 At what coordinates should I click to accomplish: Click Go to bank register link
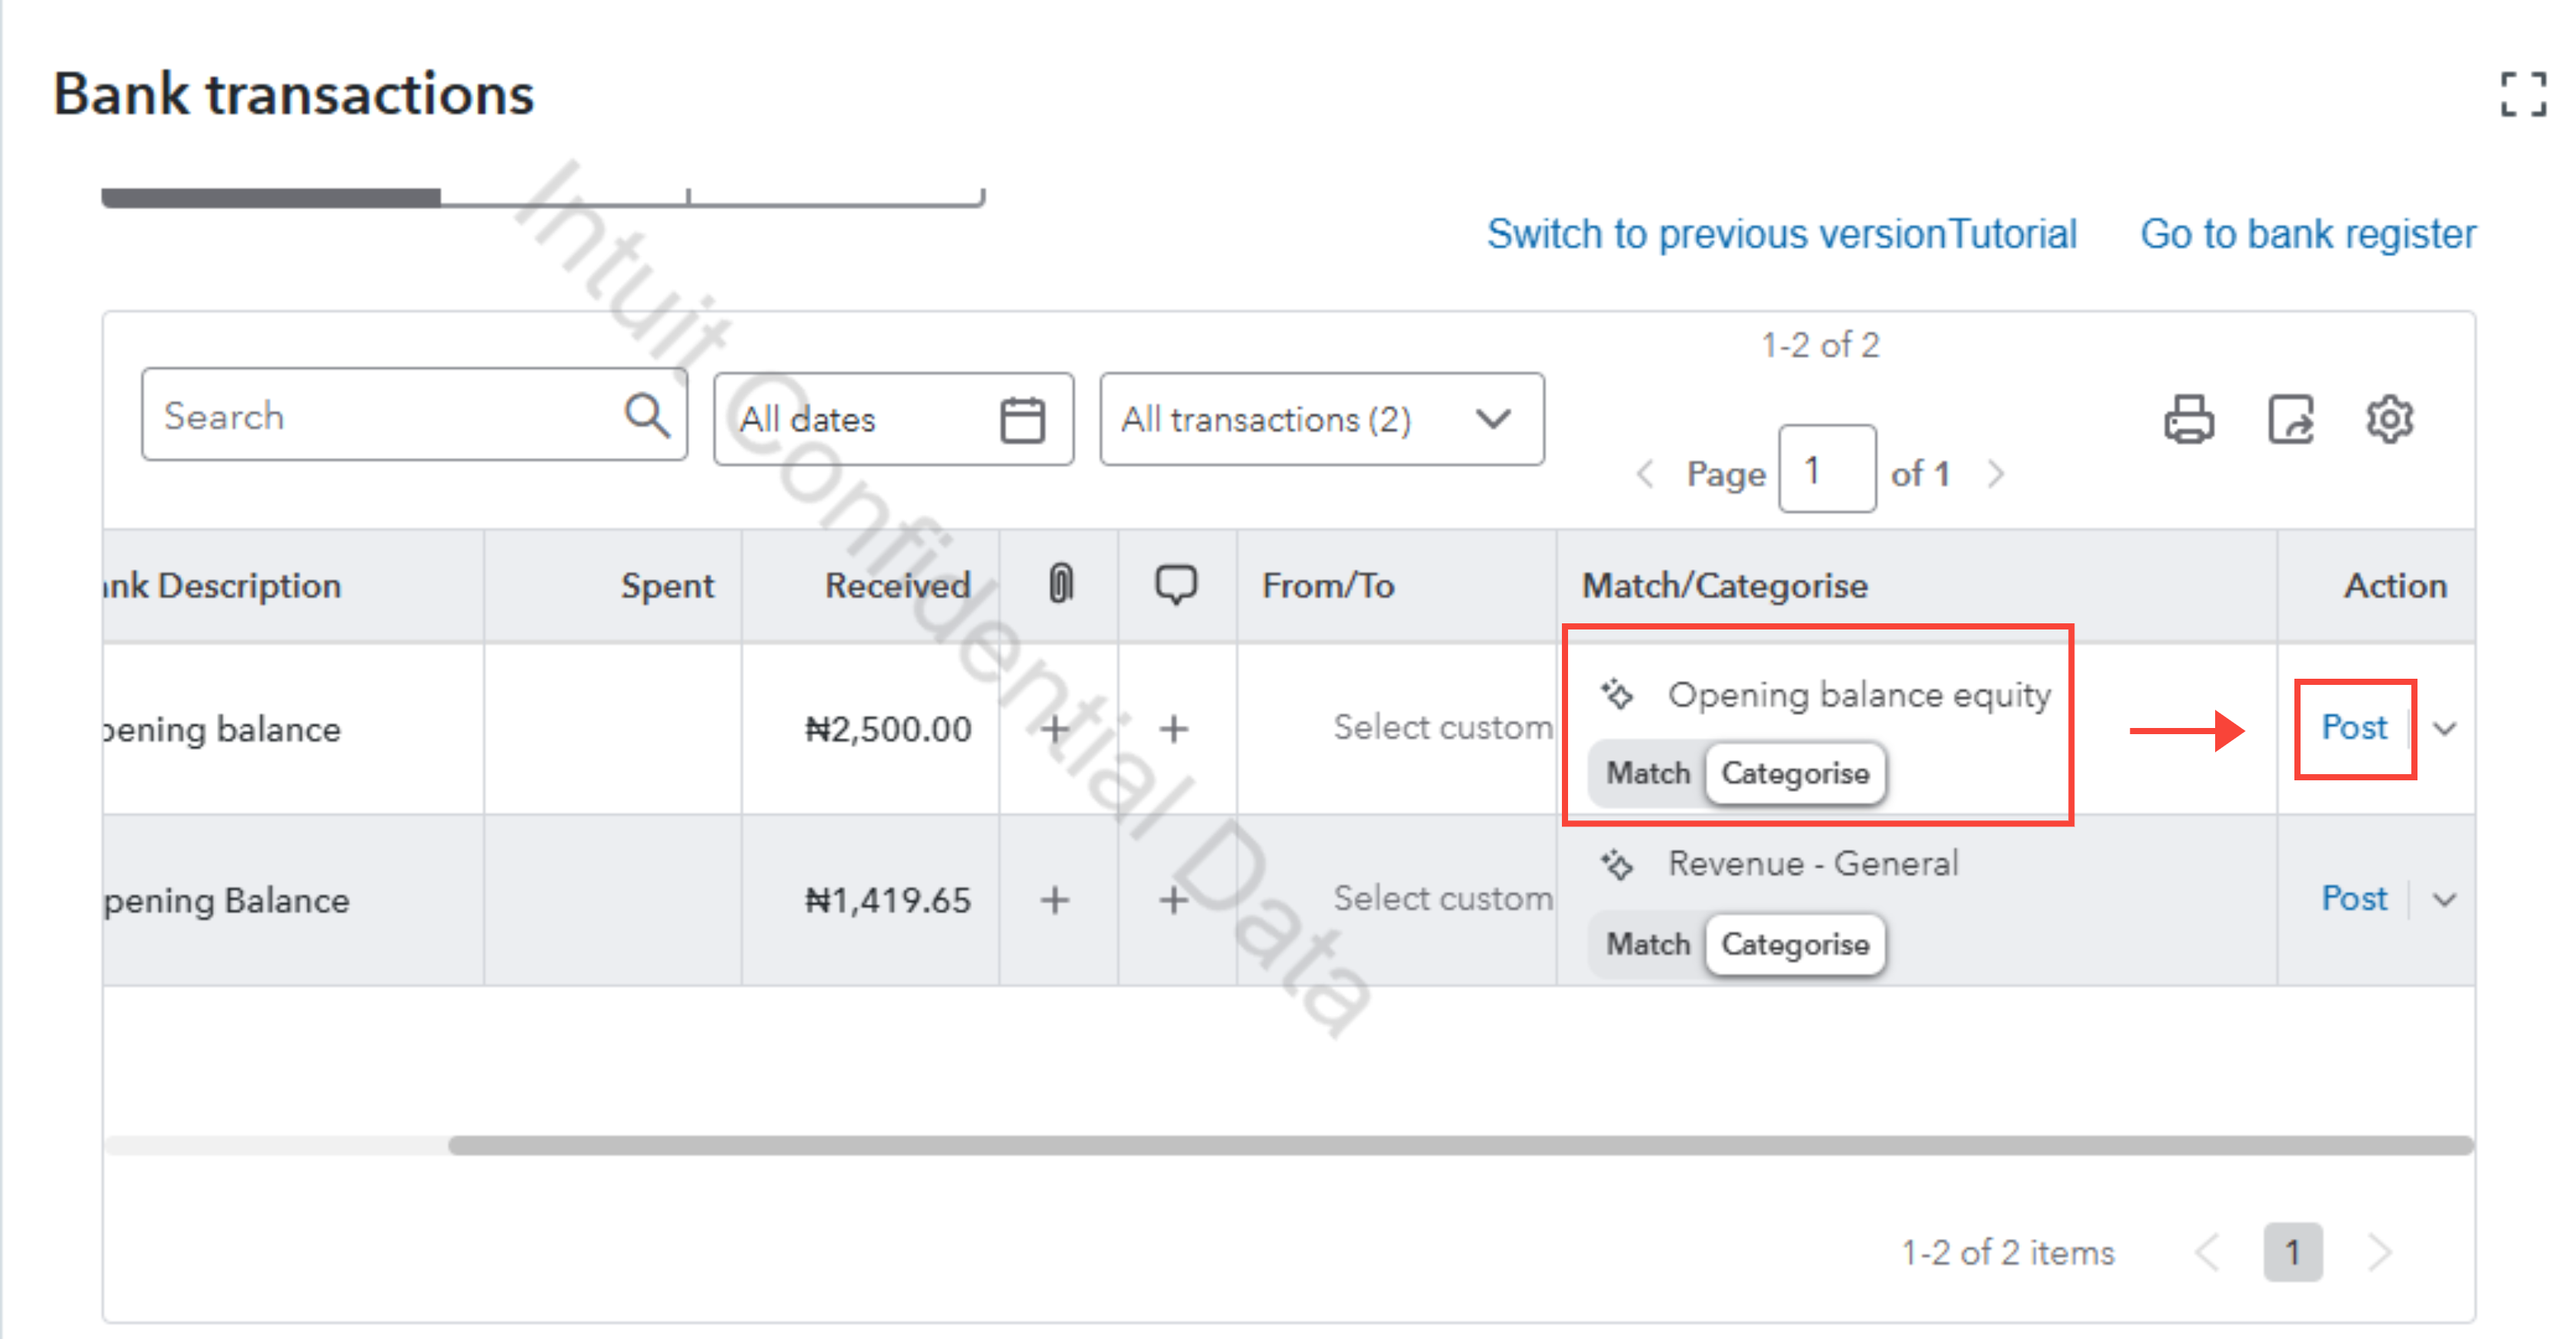[x=2308, y=234]
